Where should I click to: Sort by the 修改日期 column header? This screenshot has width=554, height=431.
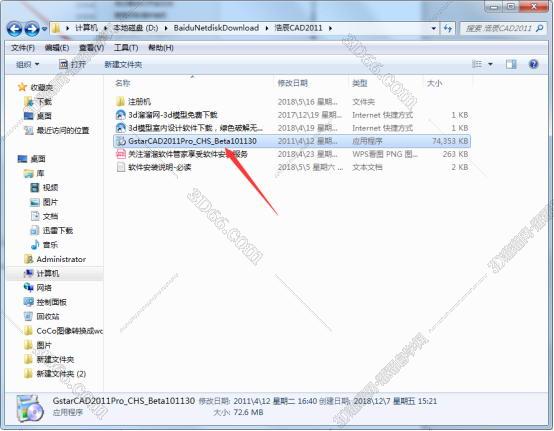293,83
